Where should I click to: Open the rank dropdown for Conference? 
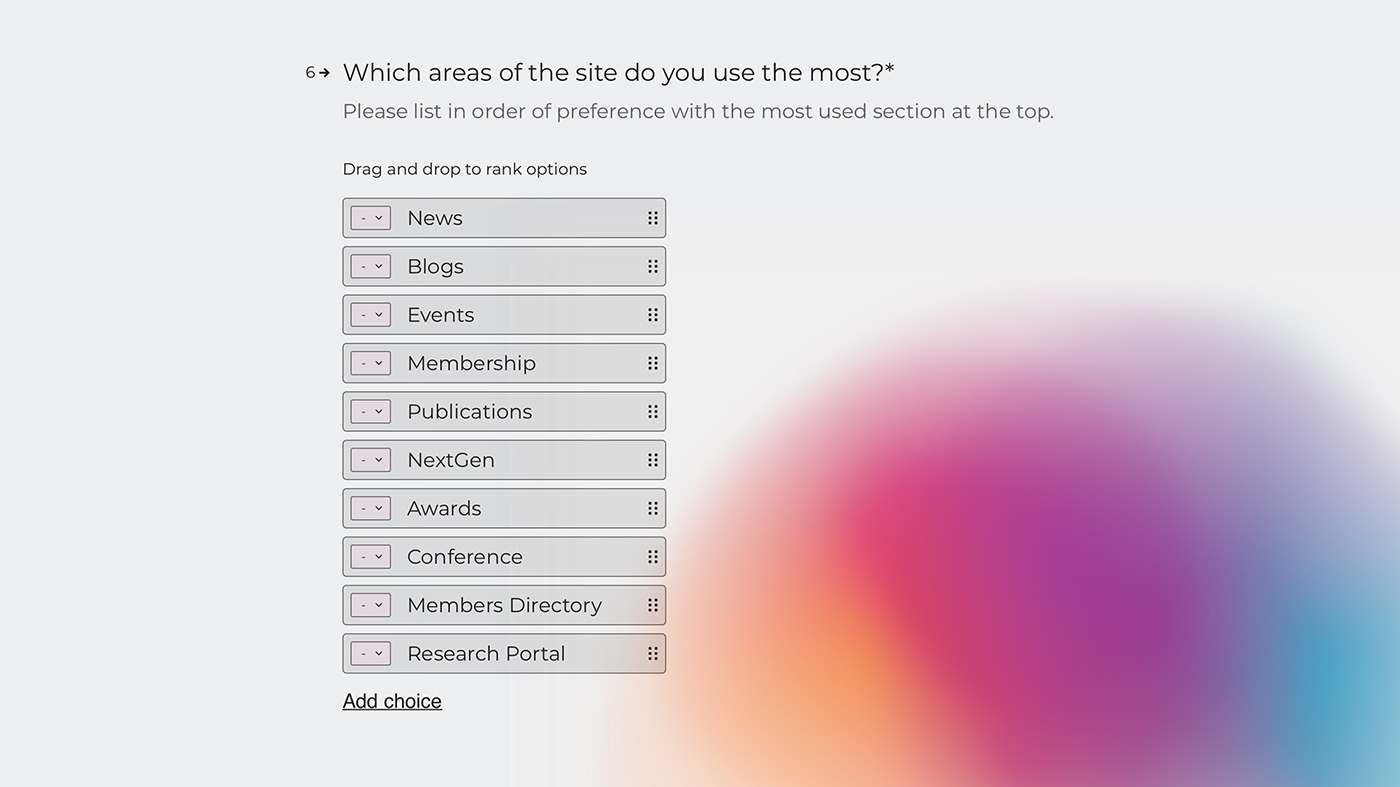pyautogui.click(x=370, y=556)
